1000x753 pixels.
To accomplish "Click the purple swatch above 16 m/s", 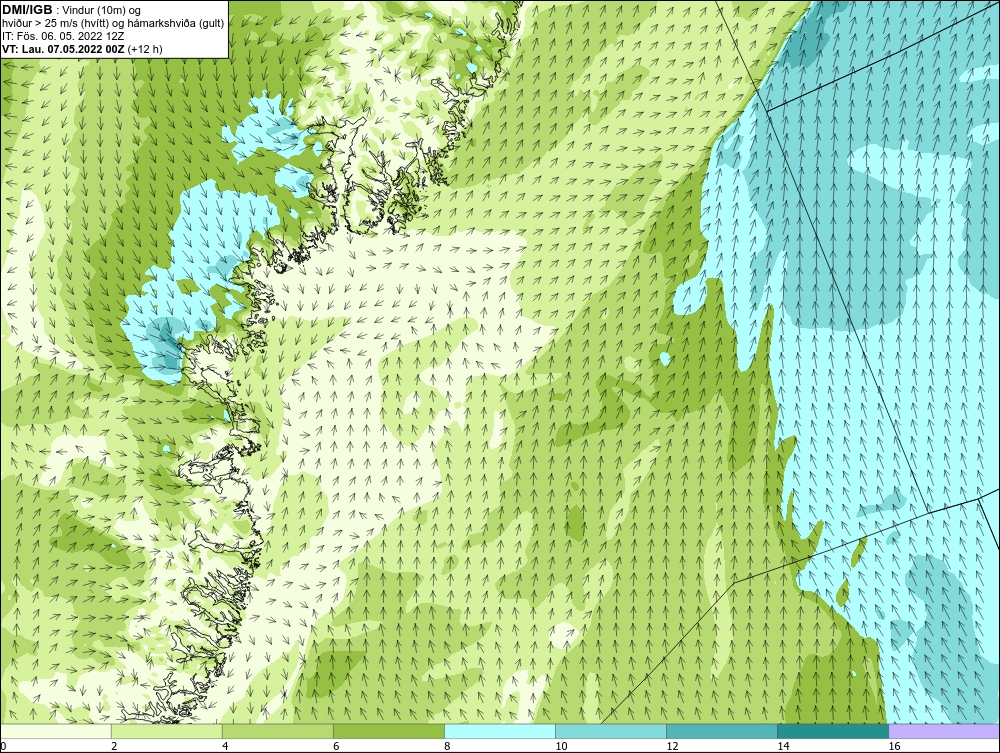I will click(944, 731).
